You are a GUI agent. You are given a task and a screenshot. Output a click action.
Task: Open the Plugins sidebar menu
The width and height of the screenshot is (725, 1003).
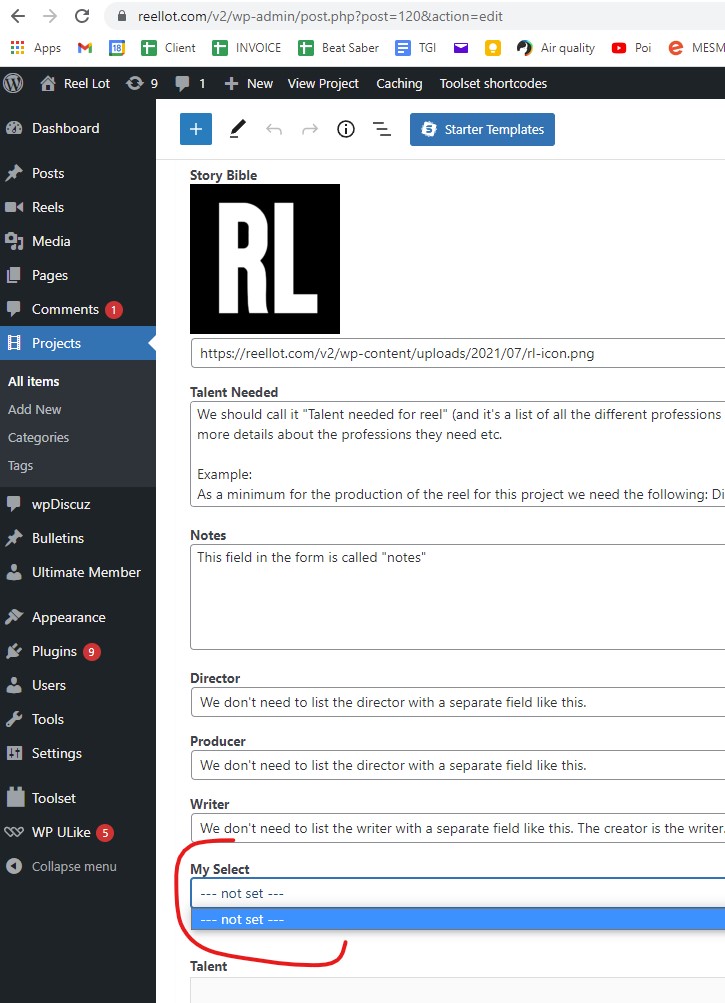77,651
